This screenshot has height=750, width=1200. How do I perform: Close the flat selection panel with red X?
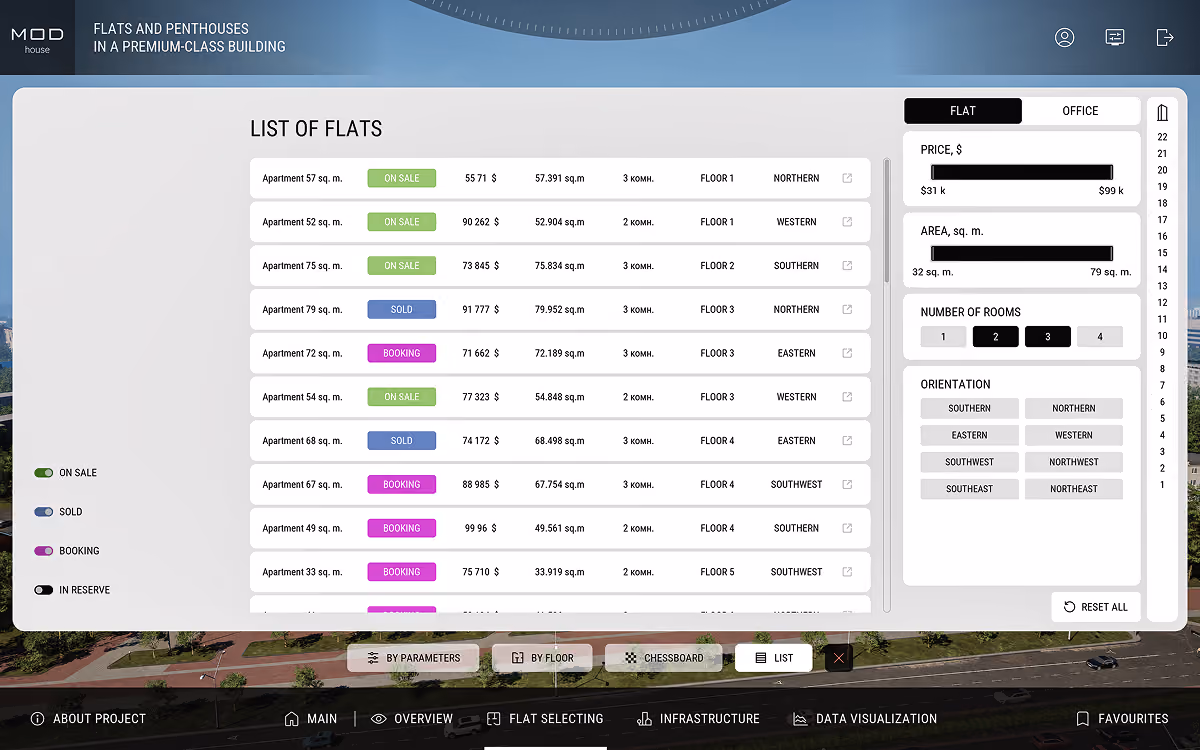point(839,658)
